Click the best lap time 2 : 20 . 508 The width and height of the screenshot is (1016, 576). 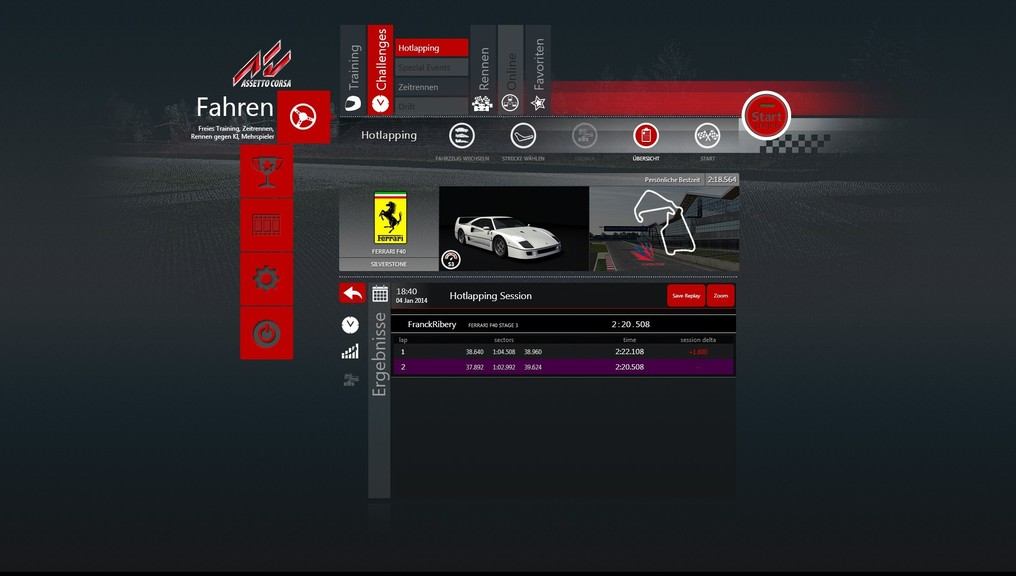630,325
